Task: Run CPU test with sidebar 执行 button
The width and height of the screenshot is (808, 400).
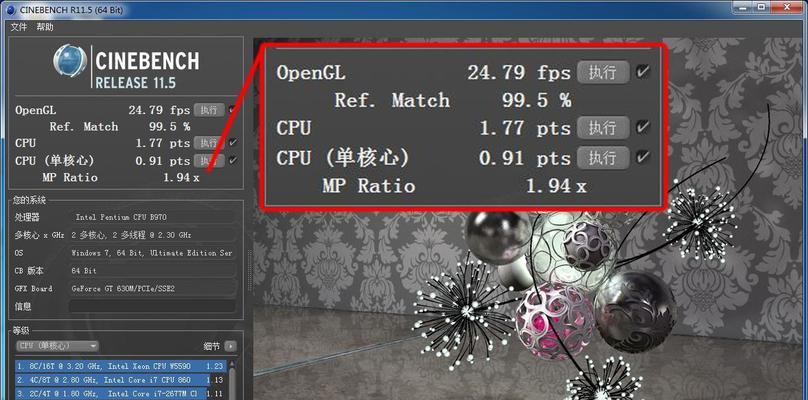Action: click(x=209, y=143)
